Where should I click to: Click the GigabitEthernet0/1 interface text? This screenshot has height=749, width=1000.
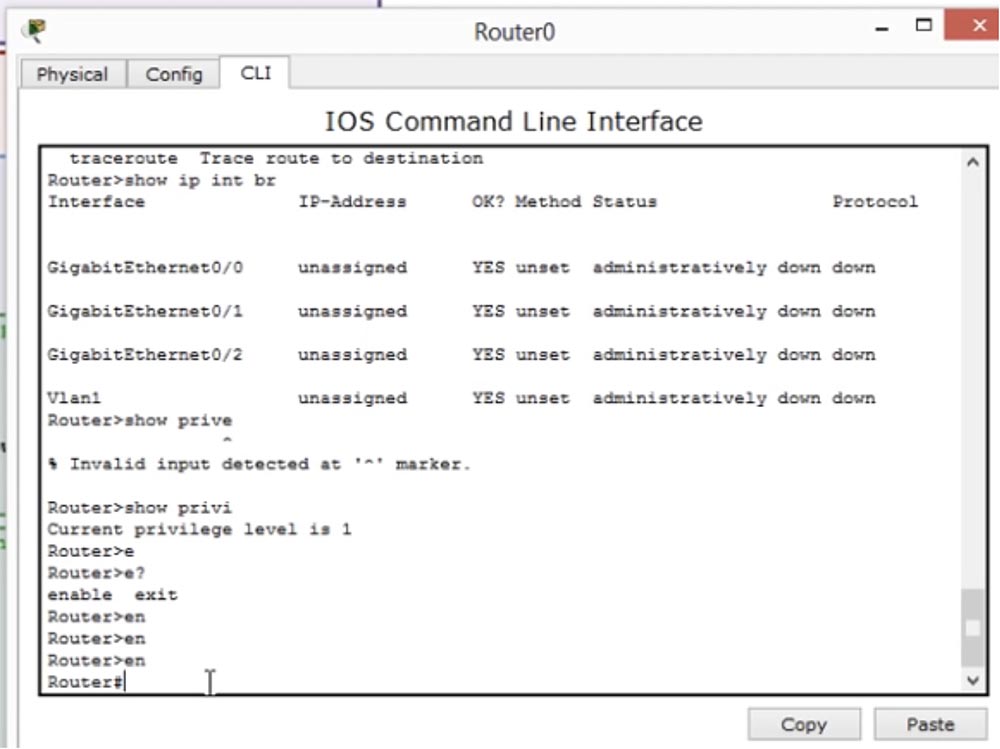(x=145, y=311)
